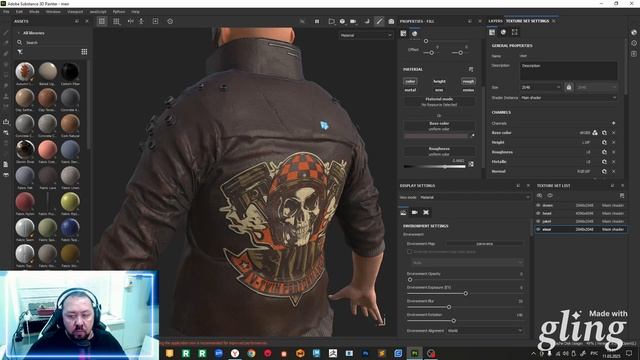
Task: Open the File menu
Action: [x=6, y=12]
